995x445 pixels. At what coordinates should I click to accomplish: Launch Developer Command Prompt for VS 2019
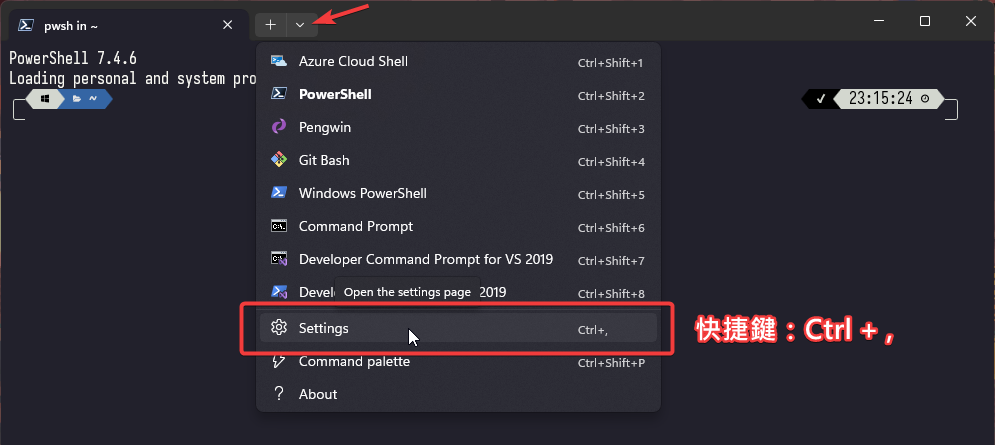(x=458, y=259)
